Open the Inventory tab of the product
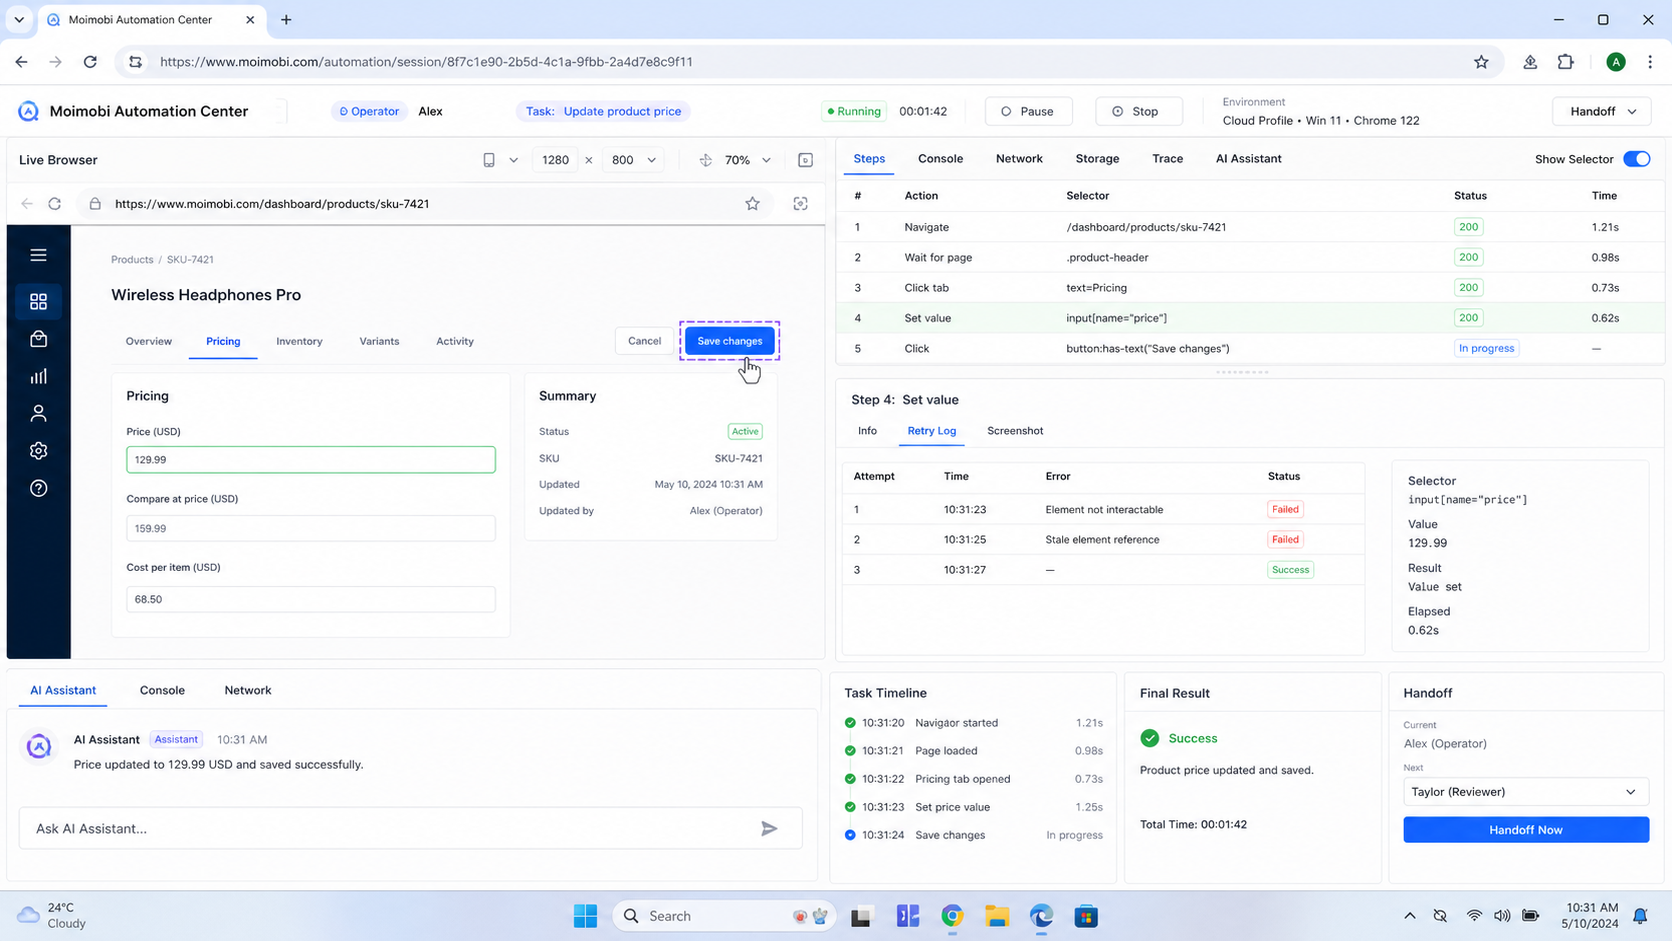The height and width of the screenshot is (941, 1672). pyautogui.click(x=299, y=341)
